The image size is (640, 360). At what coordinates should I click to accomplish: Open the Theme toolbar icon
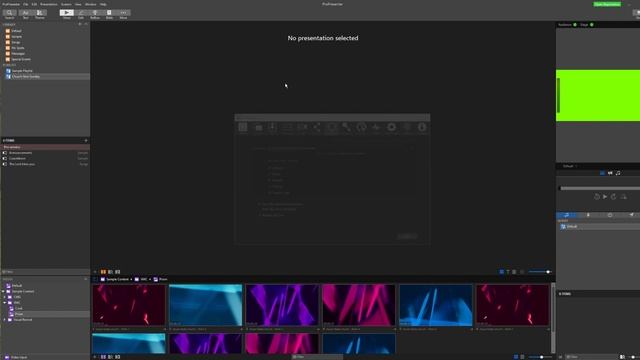click(x=40, y=14)
